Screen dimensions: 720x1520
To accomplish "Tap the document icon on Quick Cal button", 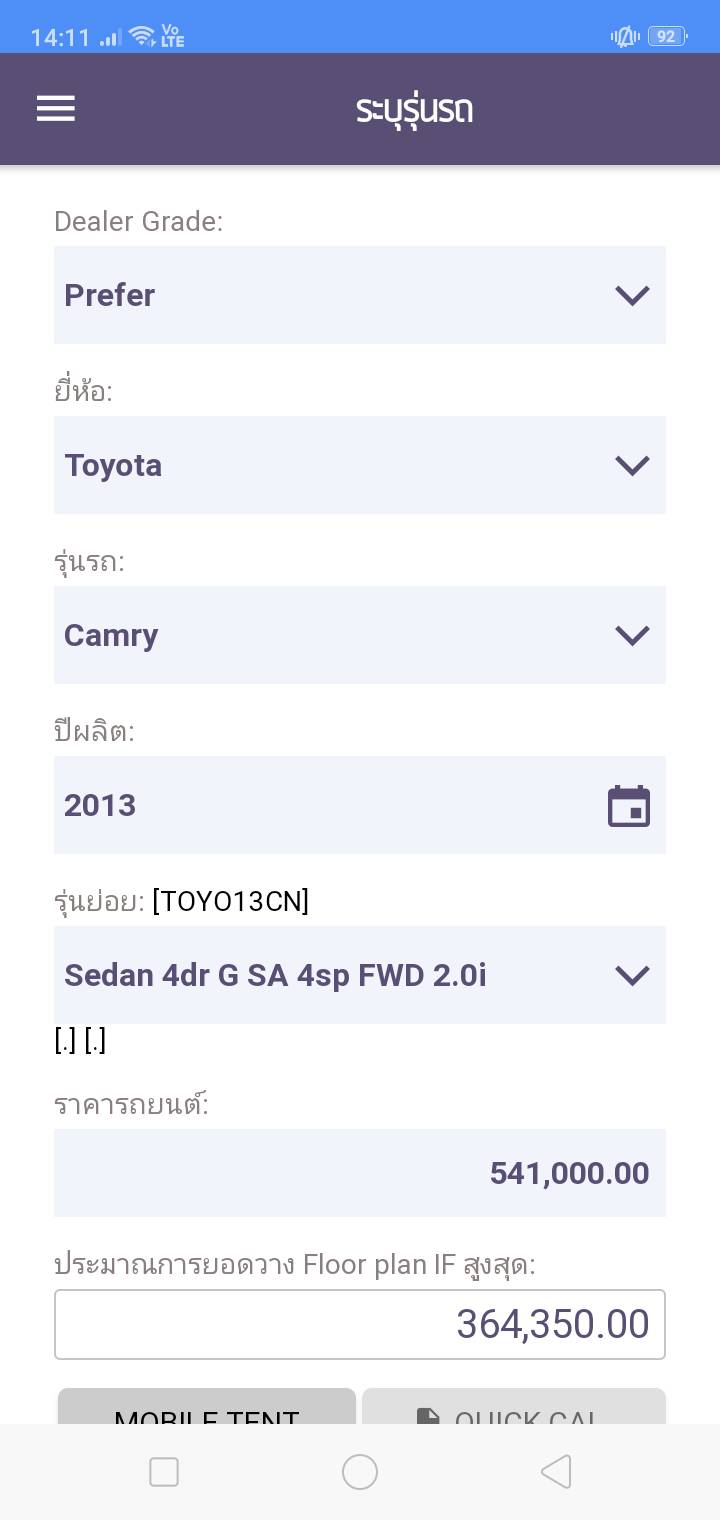I will (428, 1417).
